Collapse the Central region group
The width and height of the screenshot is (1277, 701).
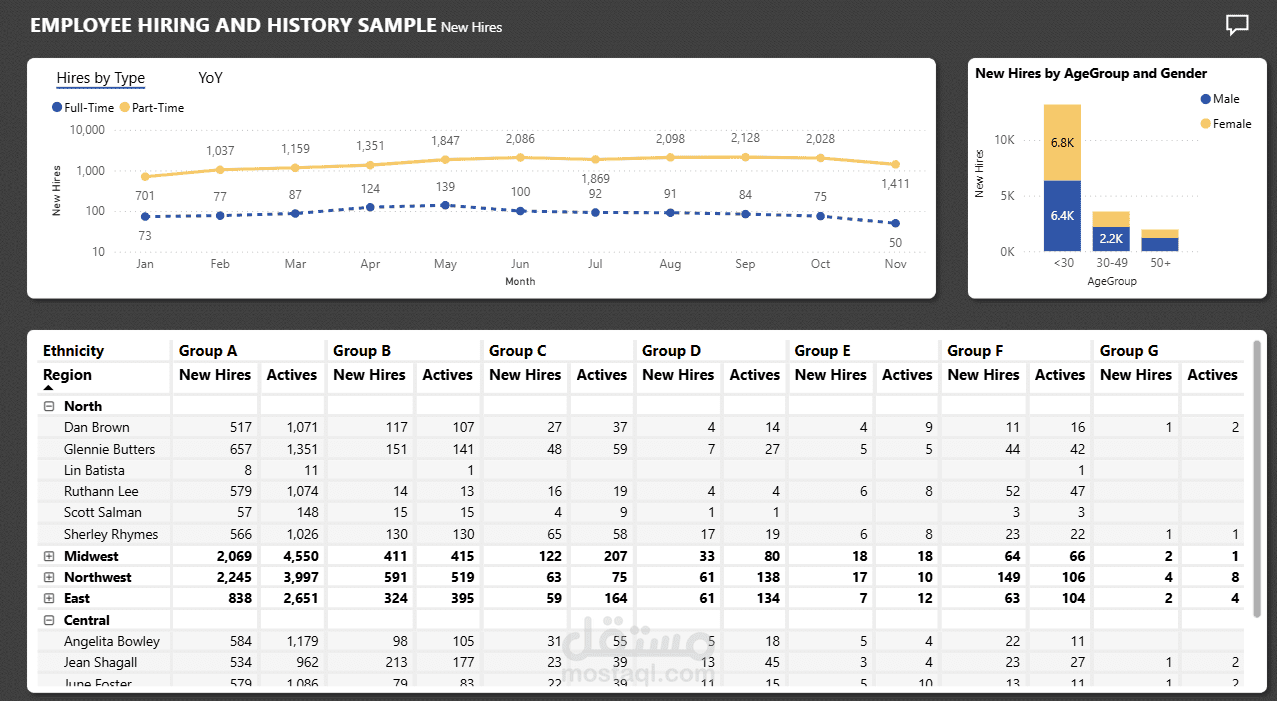[x=49, y=620]
